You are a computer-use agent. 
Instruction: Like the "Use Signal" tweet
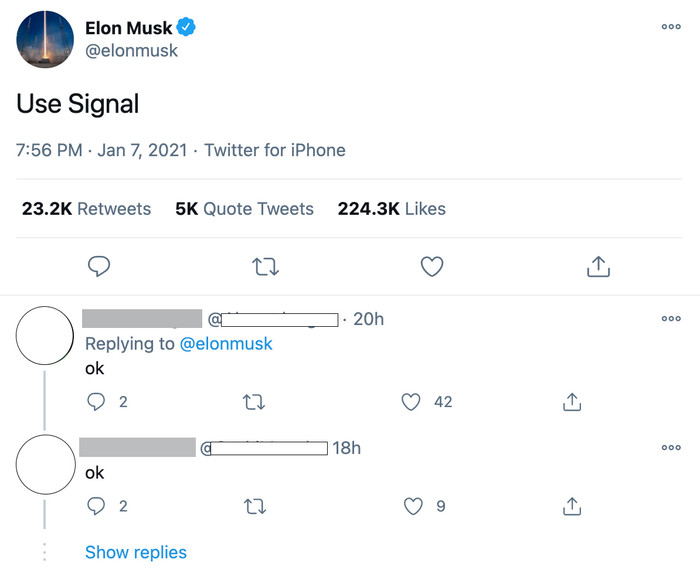click(432, 266)
